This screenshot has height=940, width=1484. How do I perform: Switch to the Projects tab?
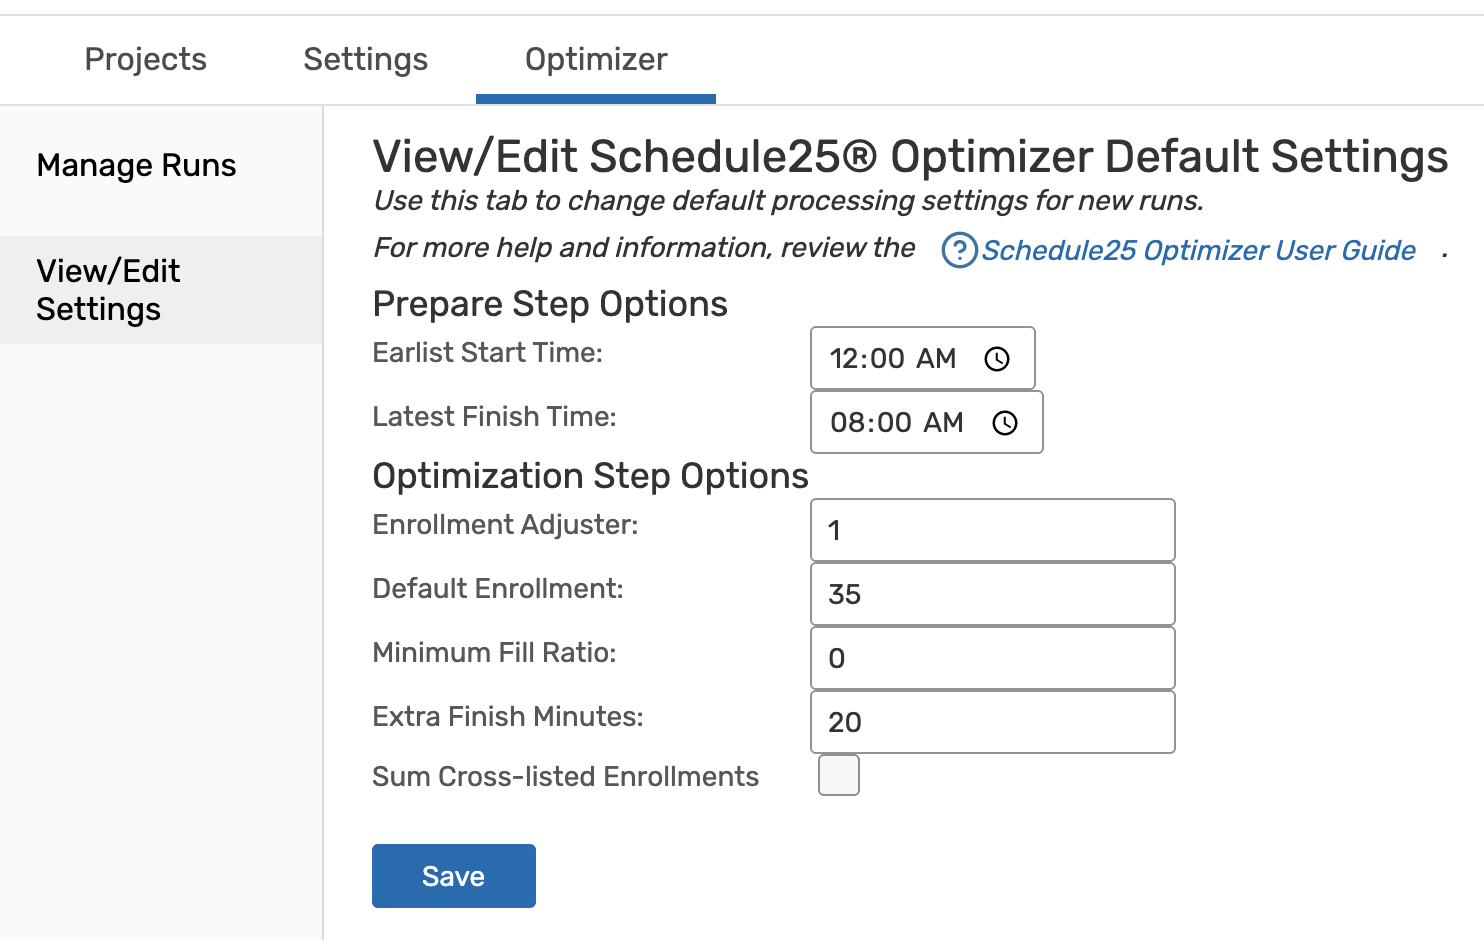[x=146, y=60]
